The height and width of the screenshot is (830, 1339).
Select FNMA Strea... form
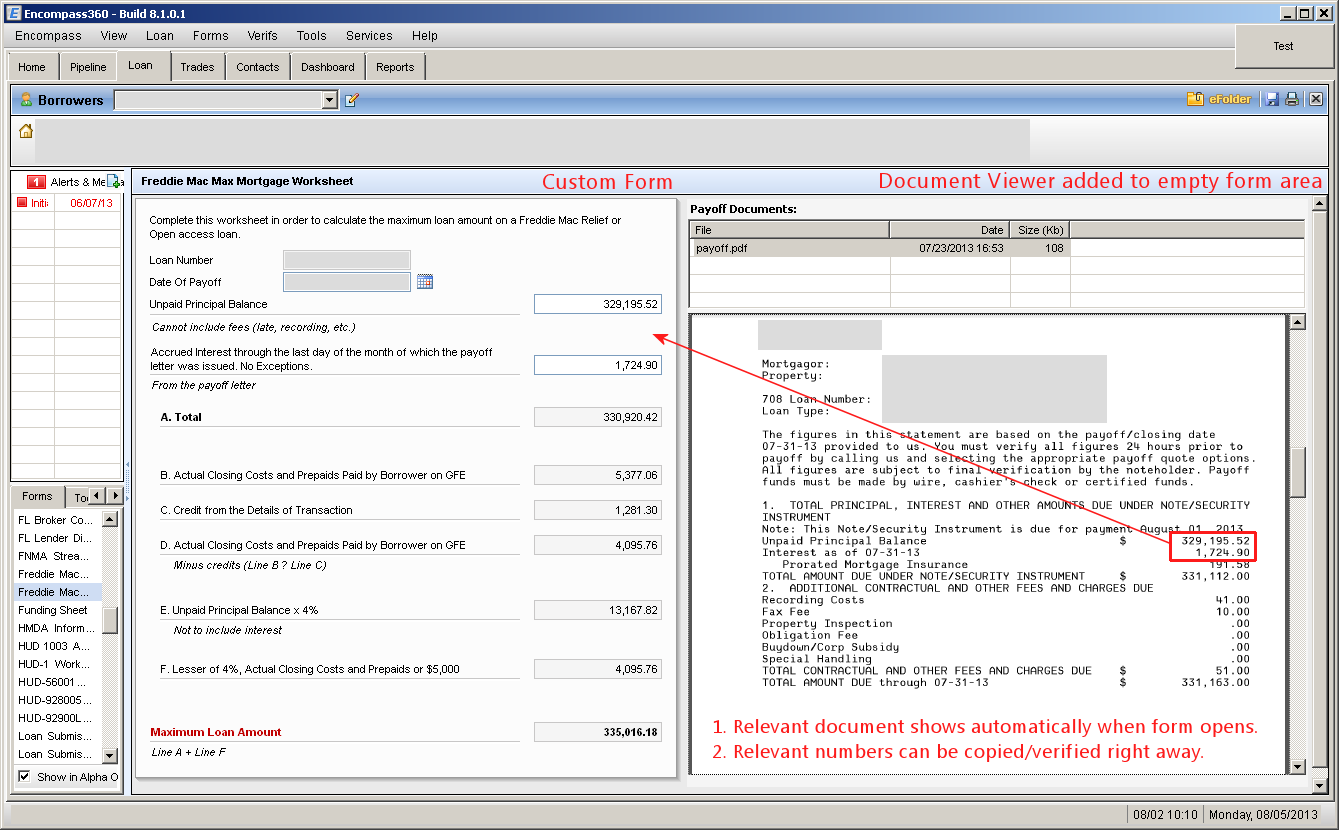coord(57,556)
